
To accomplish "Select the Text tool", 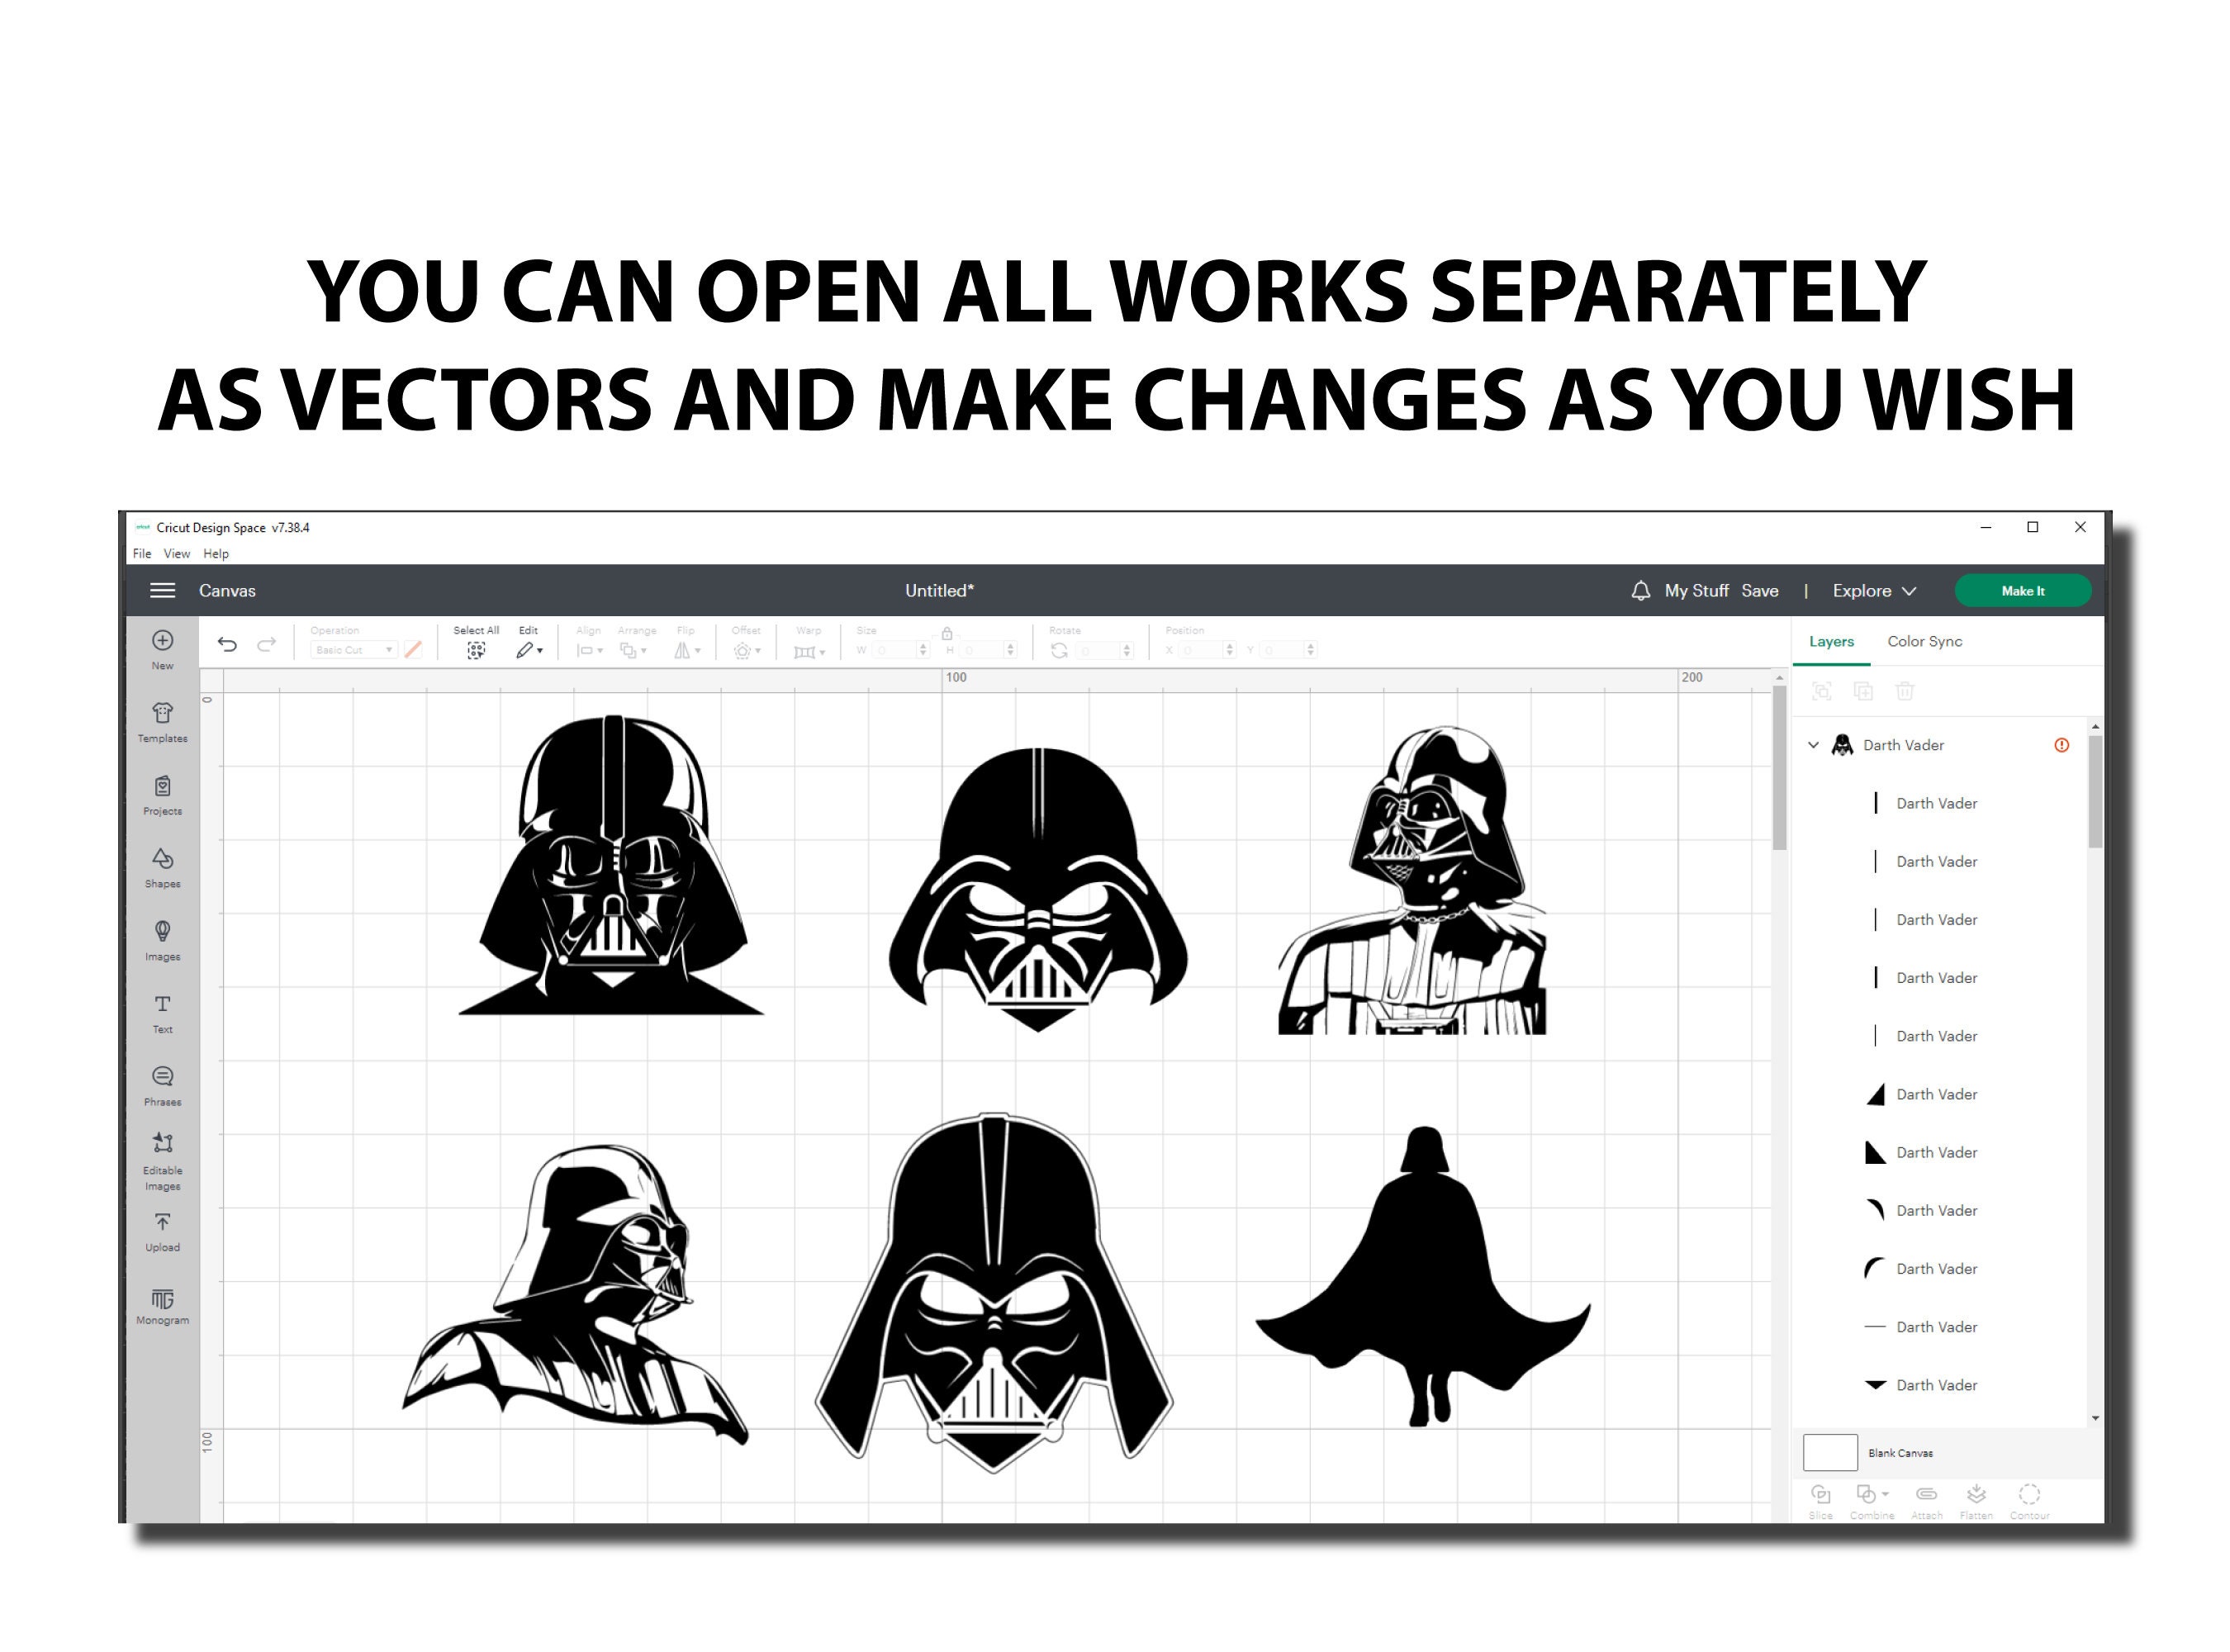I will point(162,1005).
